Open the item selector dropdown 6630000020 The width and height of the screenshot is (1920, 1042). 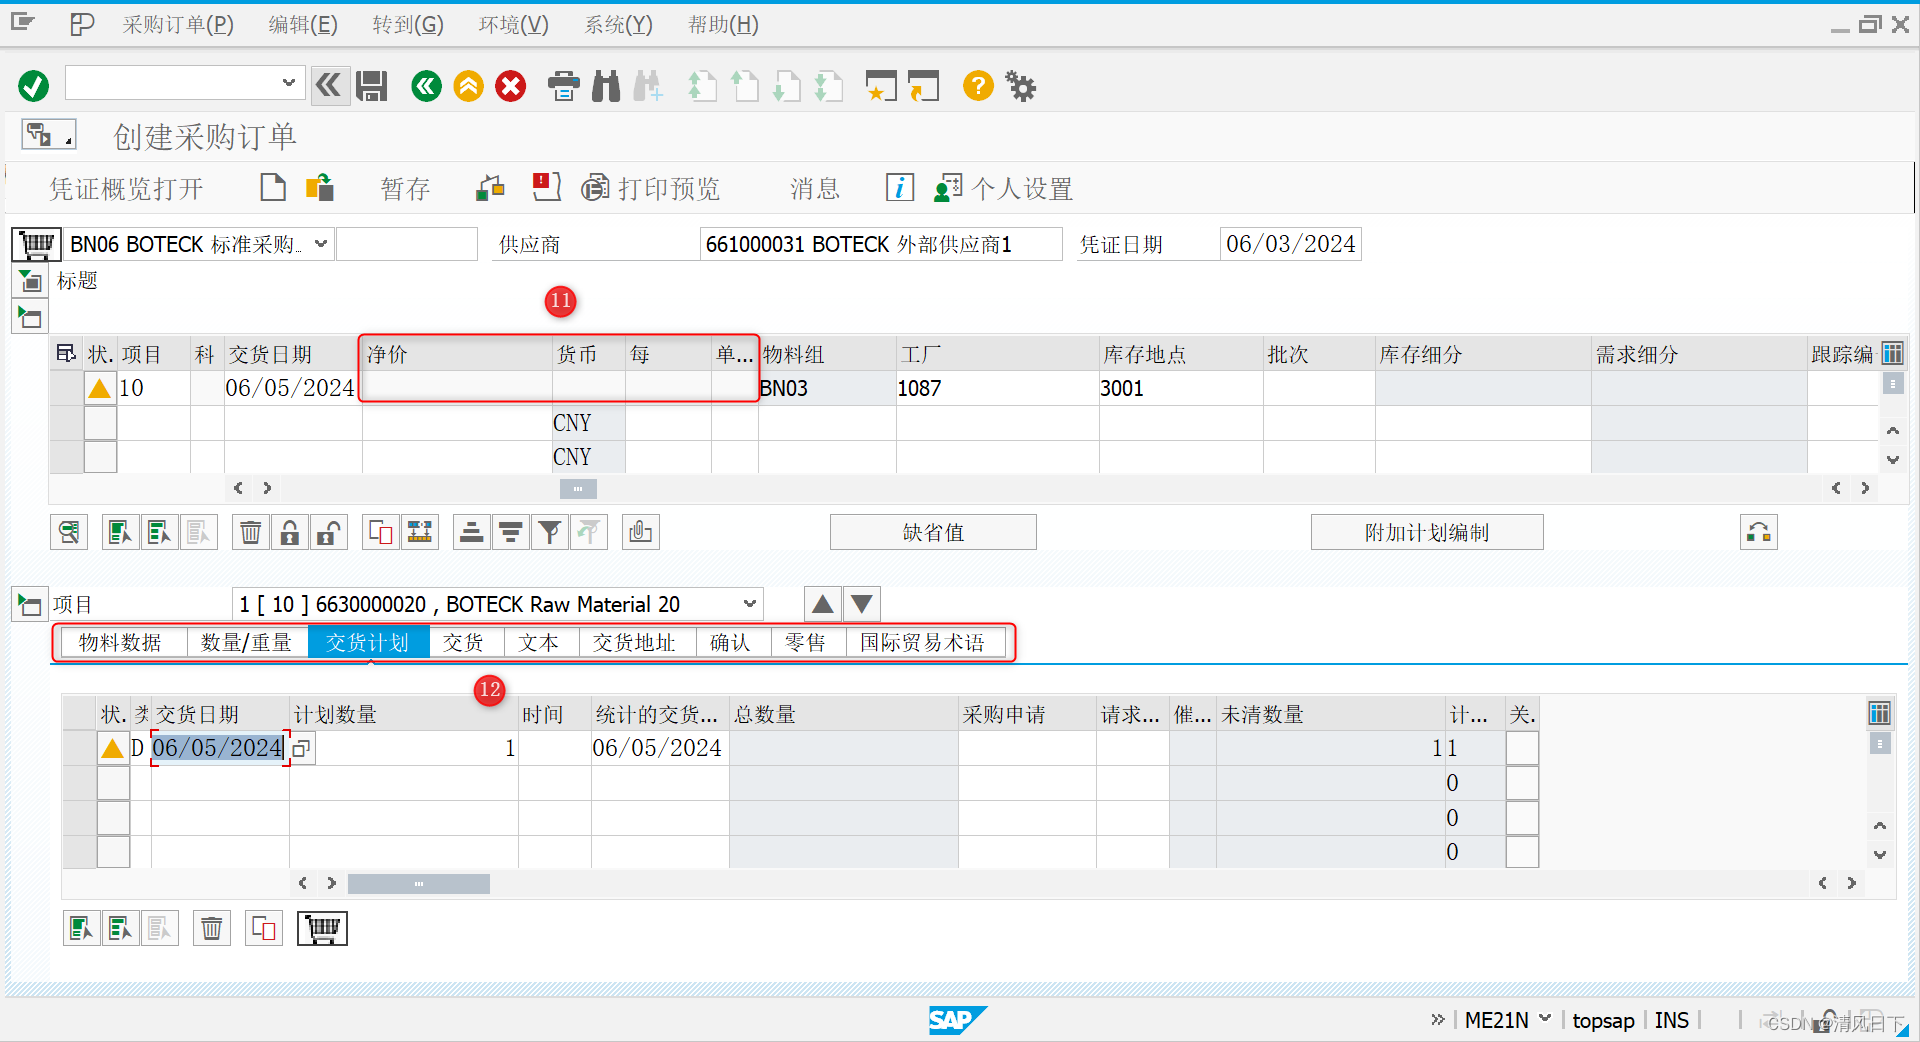coord(750,604)
